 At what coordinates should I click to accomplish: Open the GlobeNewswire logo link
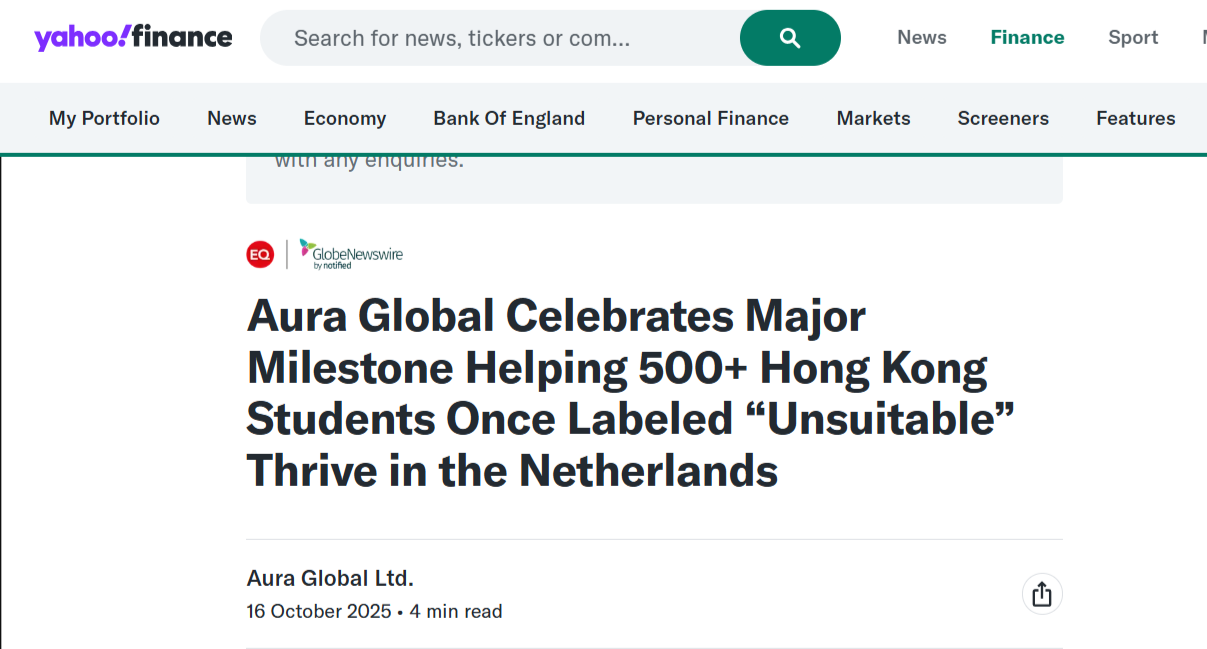[x=351, y=255]
